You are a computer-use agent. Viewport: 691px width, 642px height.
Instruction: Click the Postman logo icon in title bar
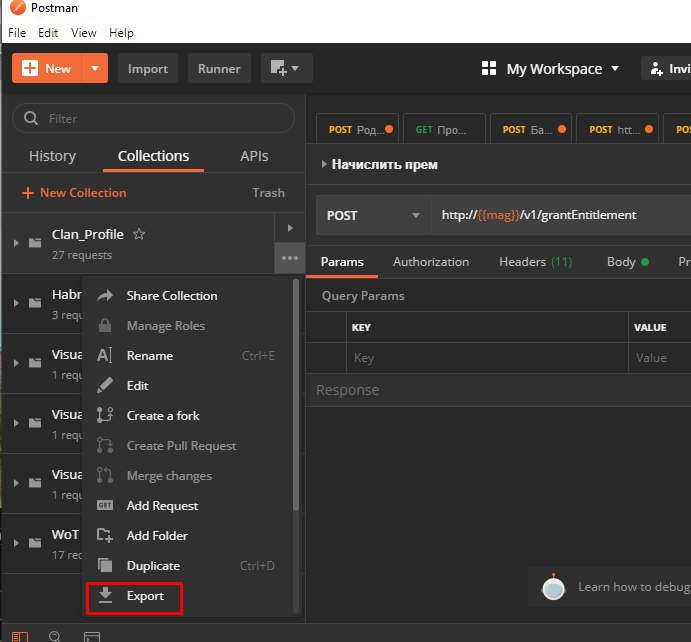18,7
